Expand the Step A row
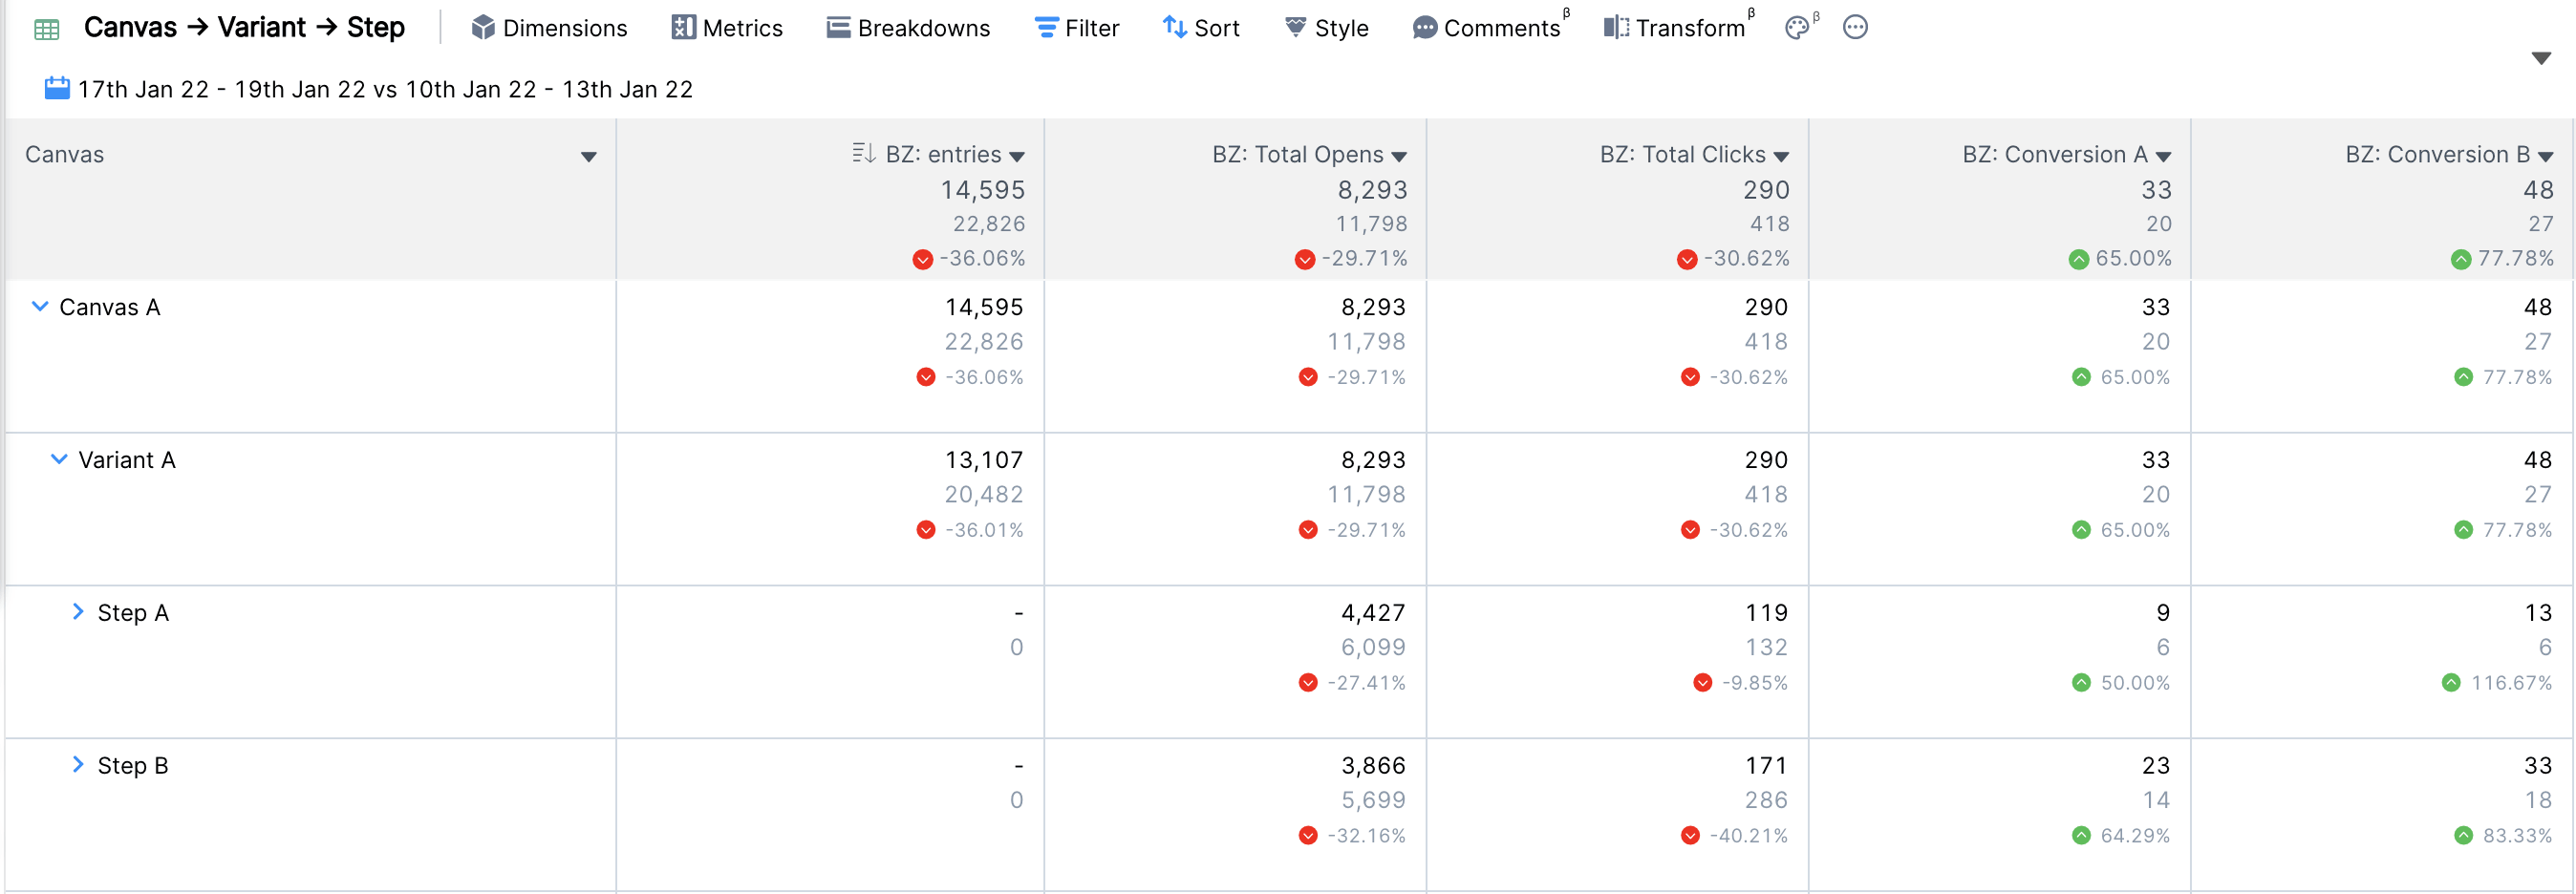The width and height of the screenshot is (2576, 894). tap(78, 612)
